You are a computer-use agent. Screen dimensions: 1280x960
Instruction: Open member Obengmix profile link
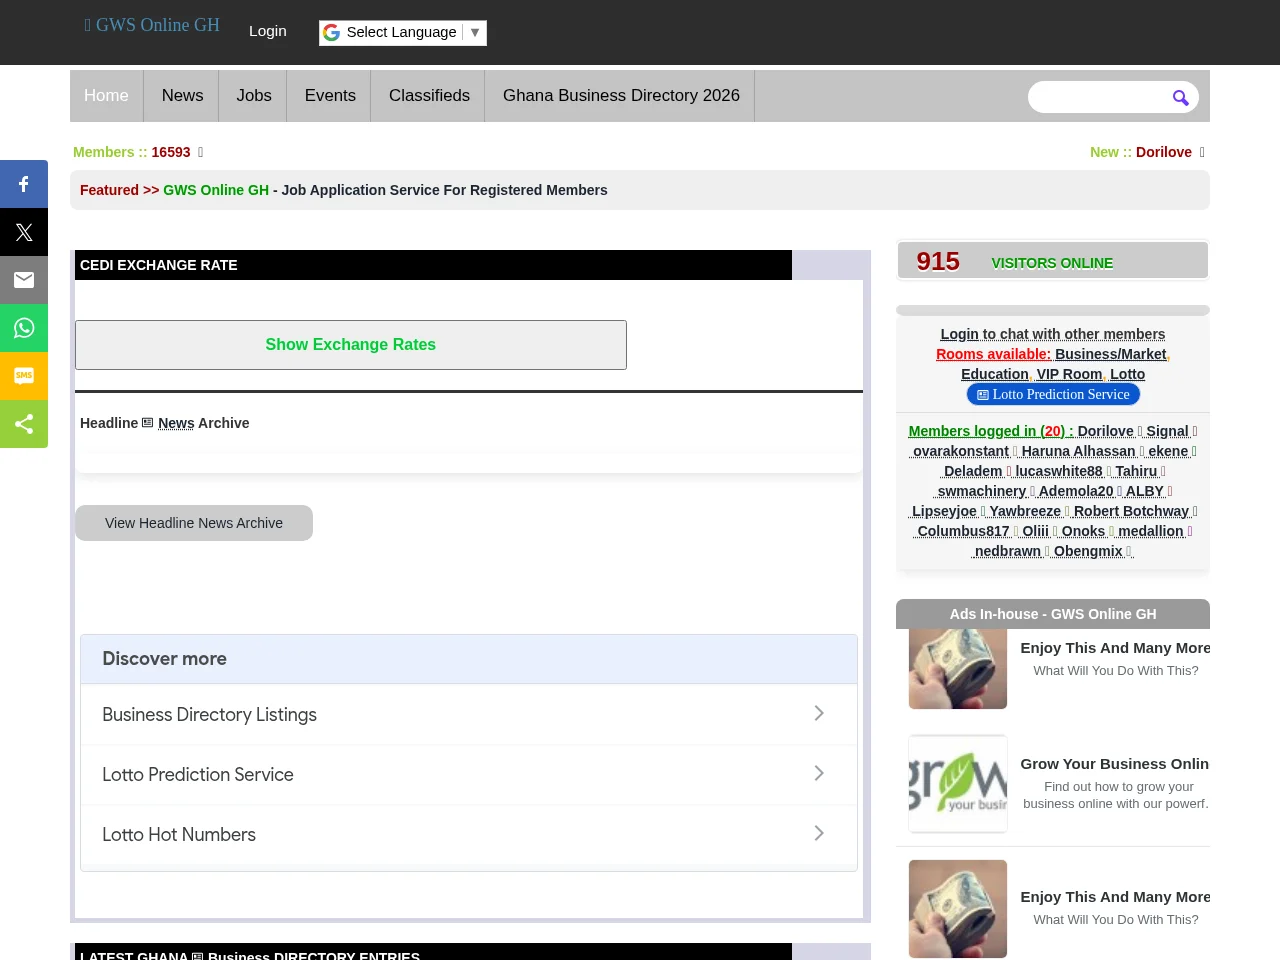coord(1088,551)
